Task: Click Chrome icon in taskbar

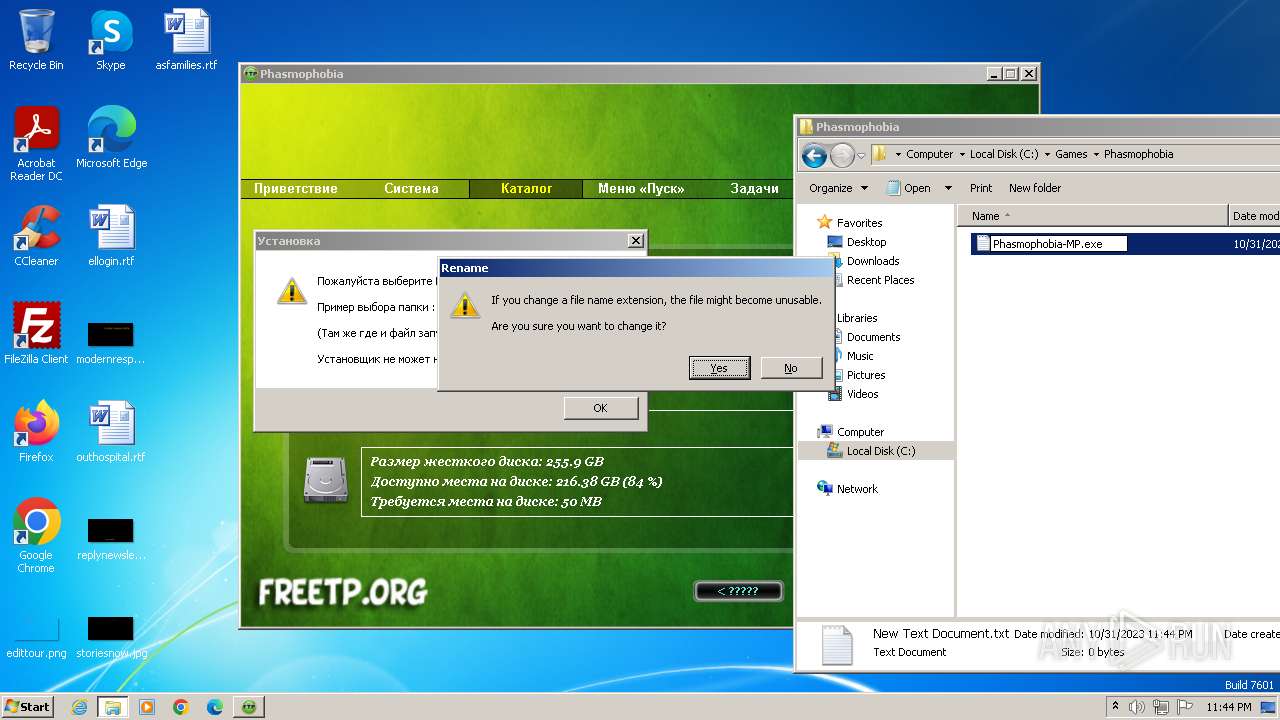Action: [x=181, y=707]
